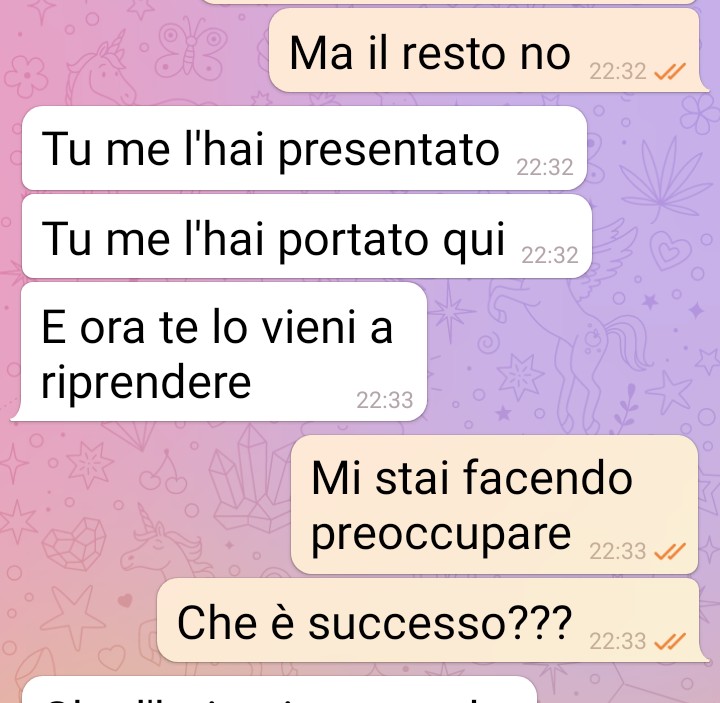Tap the 22:32 timestamp on "Tu me l'hai presentato"

coord(545,167)
